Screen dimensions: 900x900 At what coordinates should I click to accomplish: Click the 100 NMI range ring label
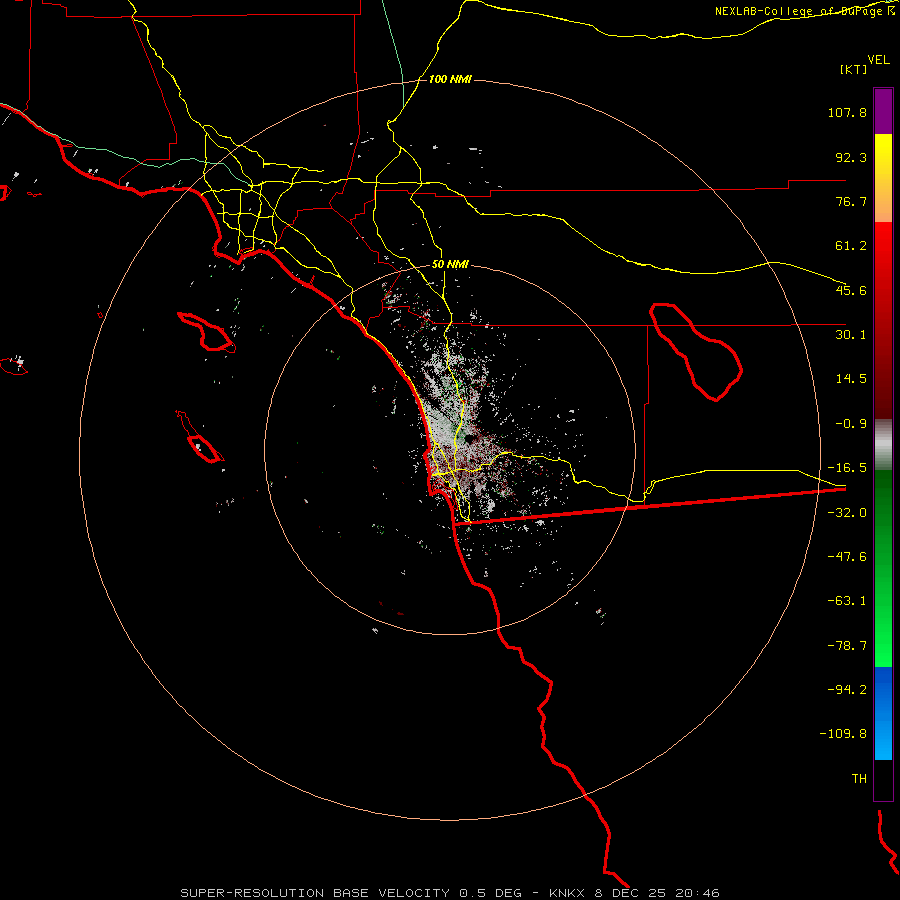click(x=450, y=79)
